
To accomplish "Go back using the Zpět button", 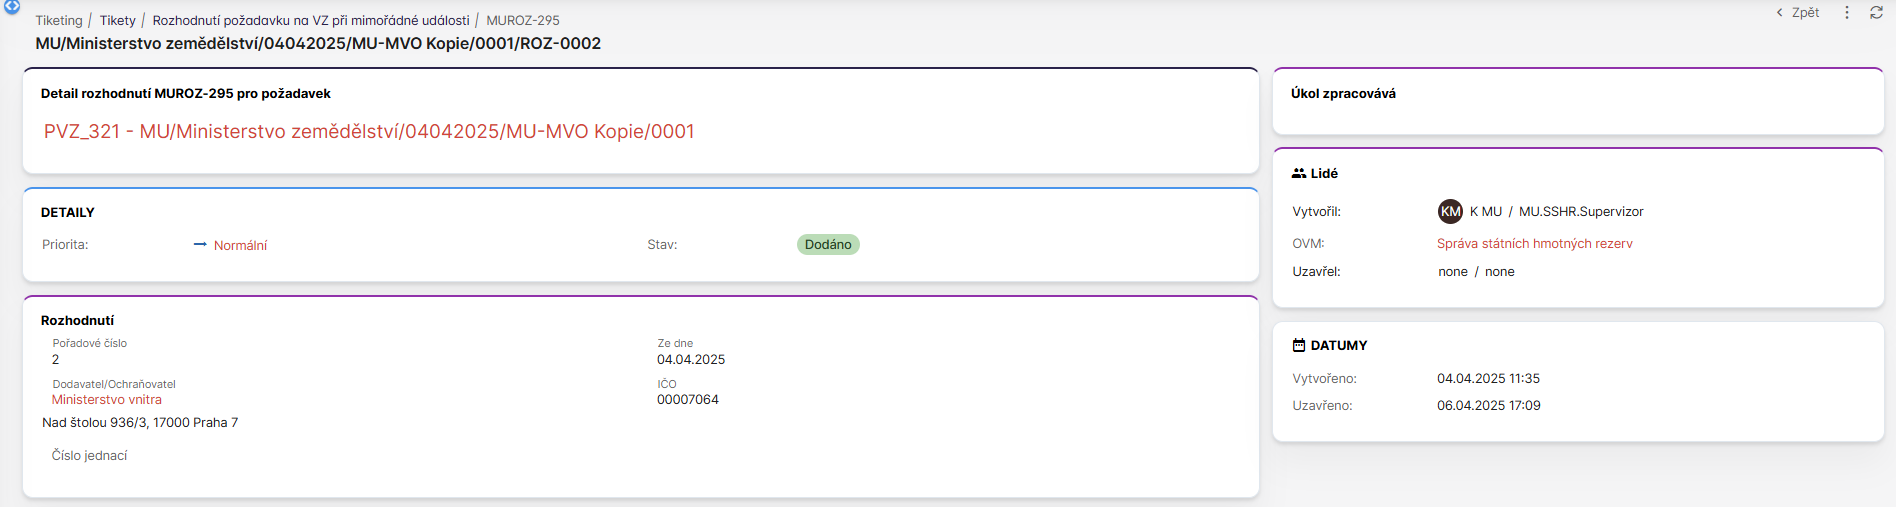I will point(1805,13).
